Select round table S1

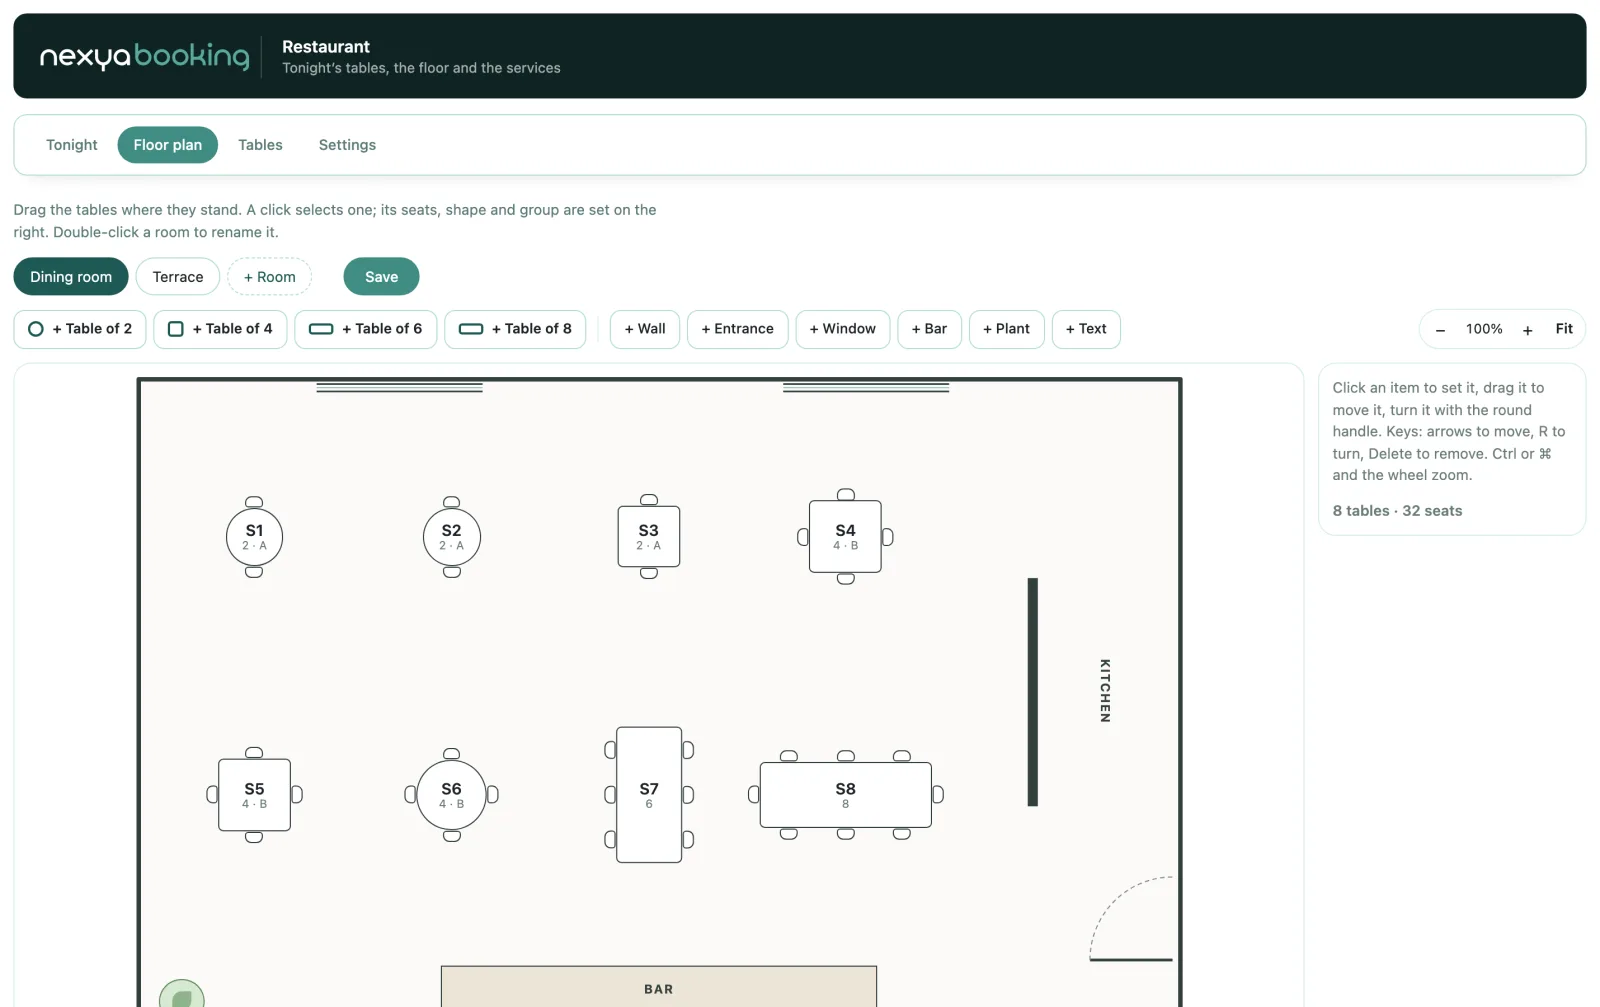click(254, 537)
